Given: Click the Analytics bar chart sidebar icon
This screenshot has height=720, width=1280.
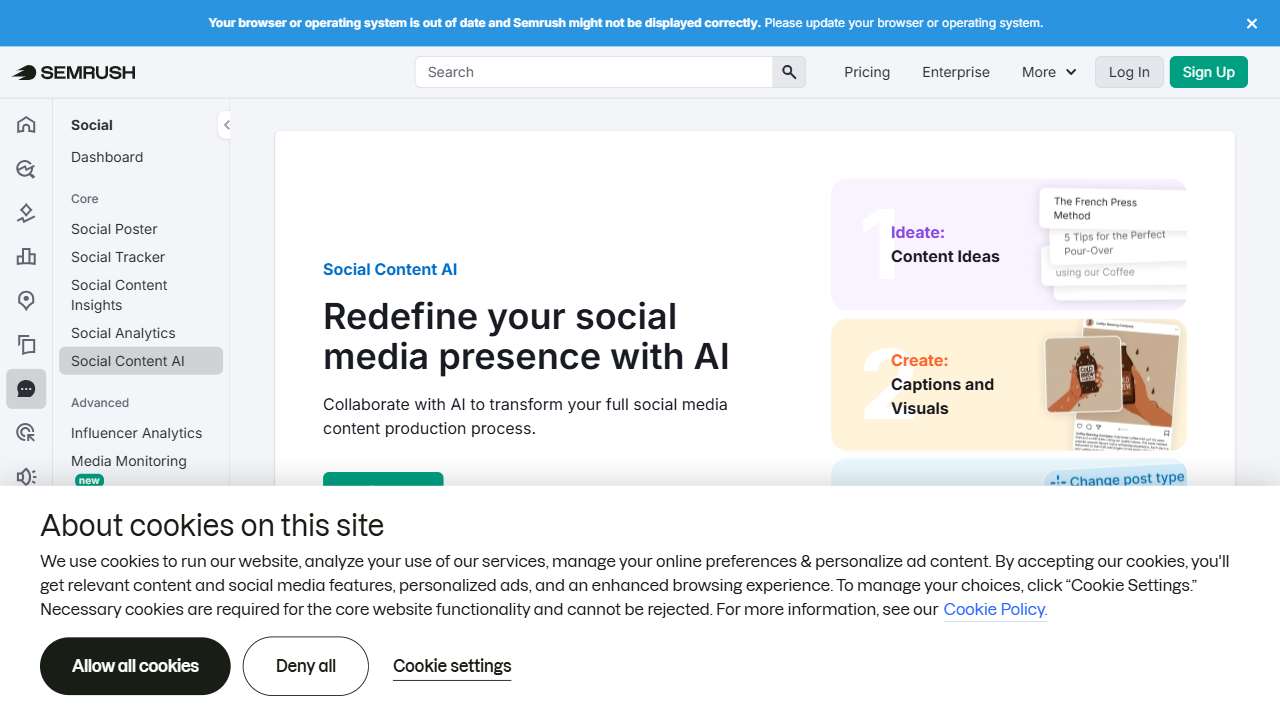Looking at the screenshot, I should pos(25,257).
